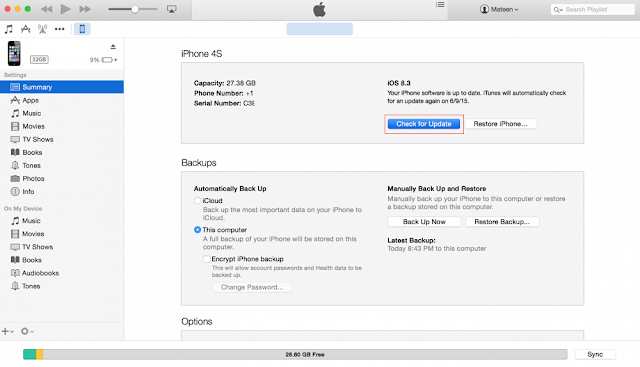Open the AirPlay output icon
The image size is (640, 367).
pyautogui.click(x=172, y=9)
